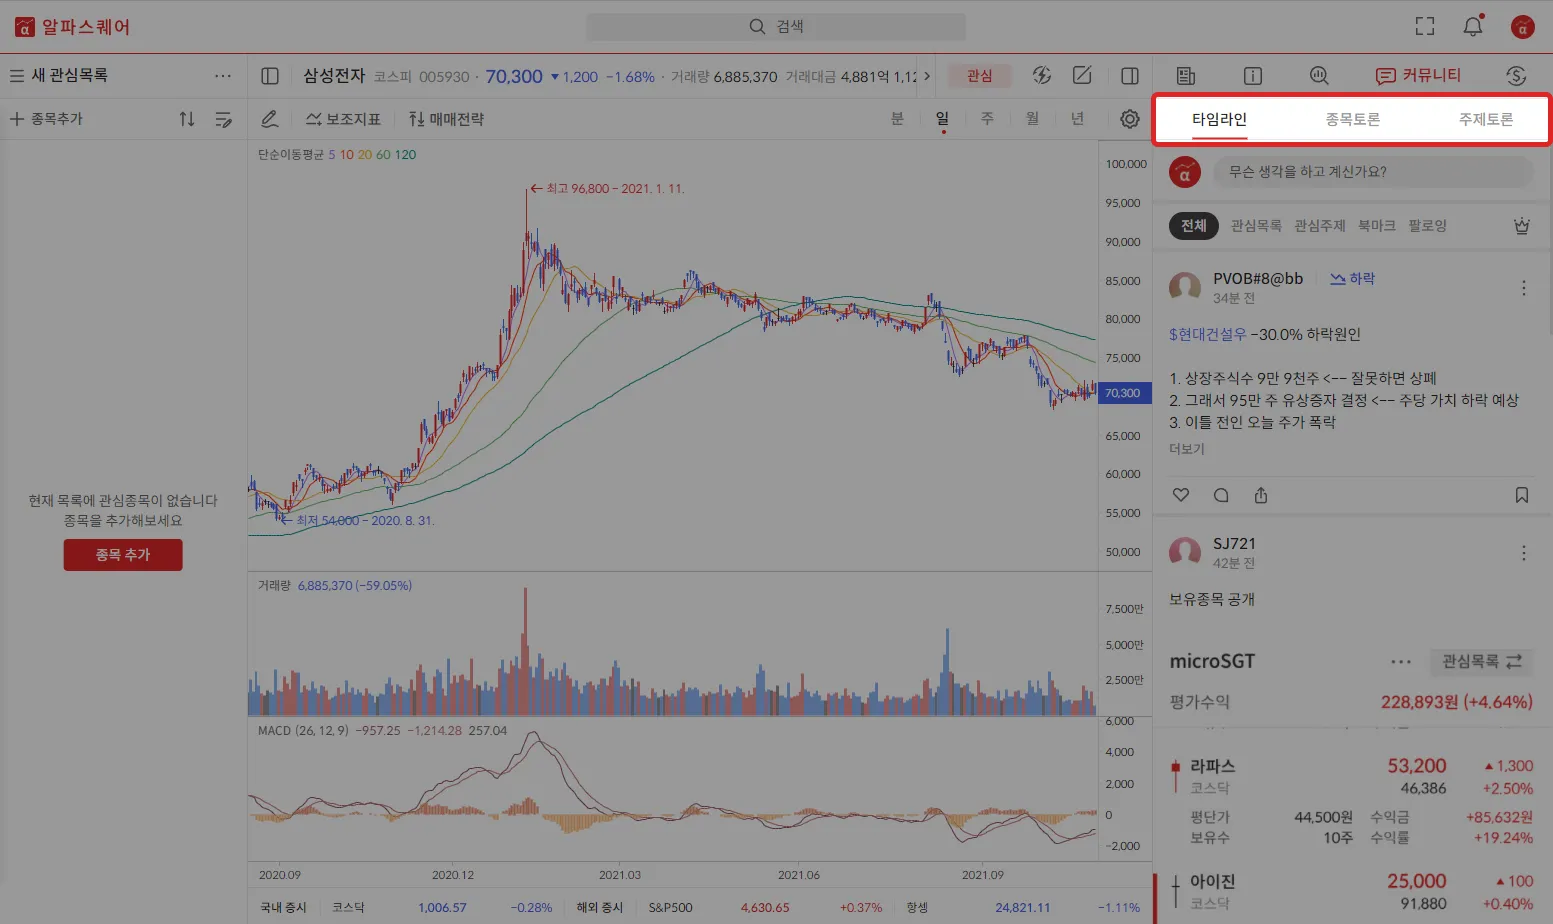Select the chart drawing pencil tool
The height and width of the screenshot is (924, 1553).
[270, 119]
